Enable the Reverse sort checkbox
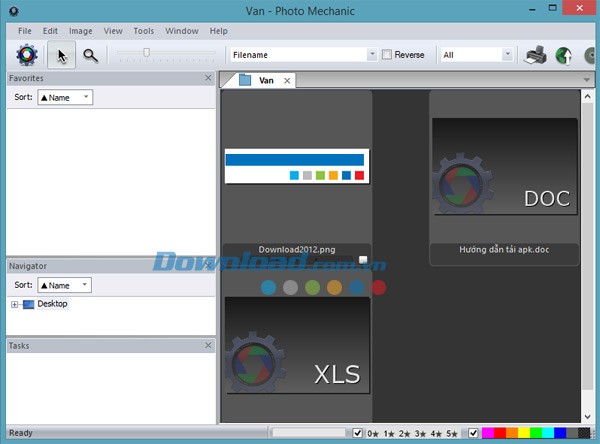The width and height of the screenshot is (600, 444). (387, 55)
